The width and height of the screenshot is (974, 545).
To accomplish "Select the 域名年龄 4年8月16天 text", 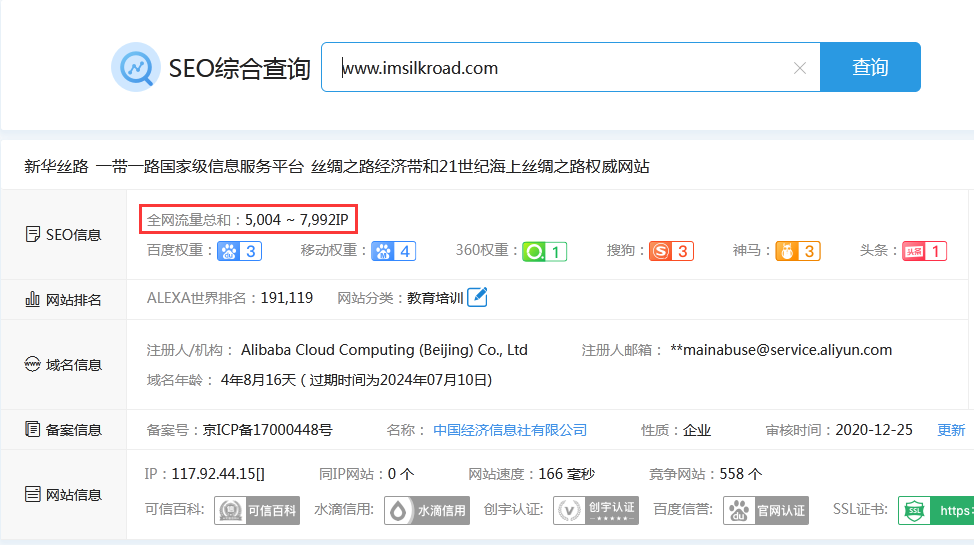I will [258, 380].
